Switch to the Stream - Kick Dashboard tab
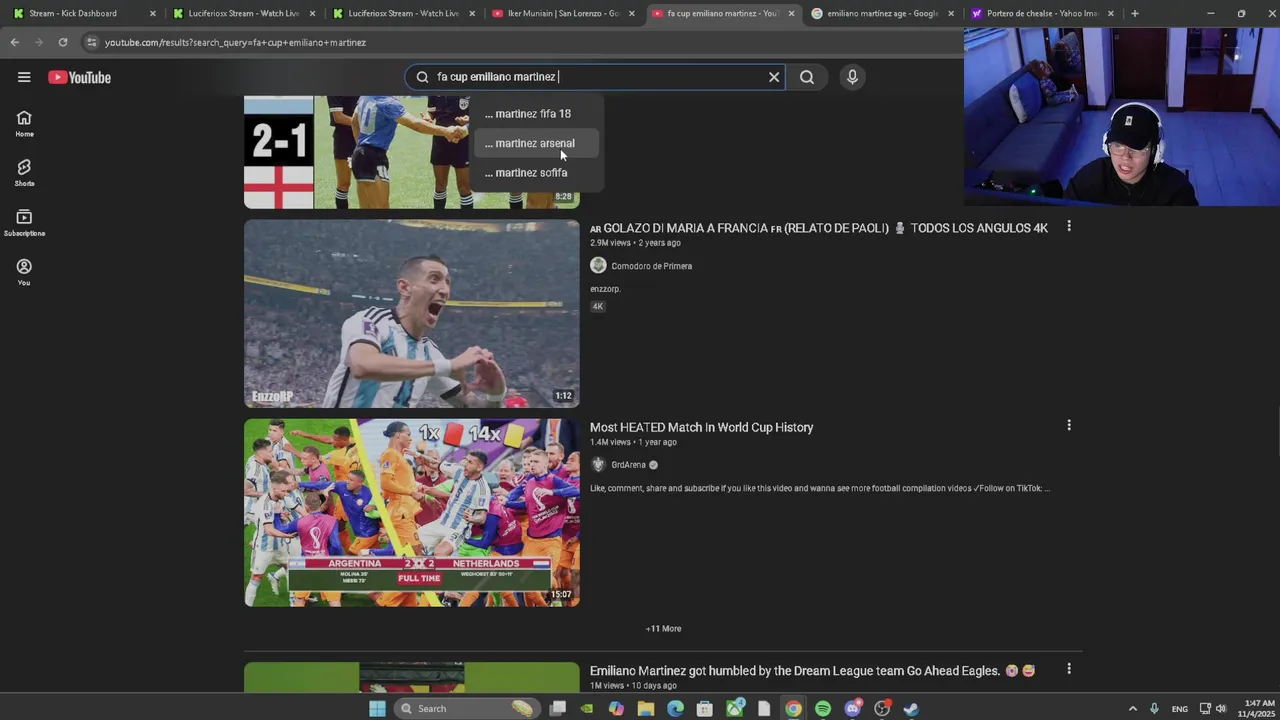 (x=85, y=14)
